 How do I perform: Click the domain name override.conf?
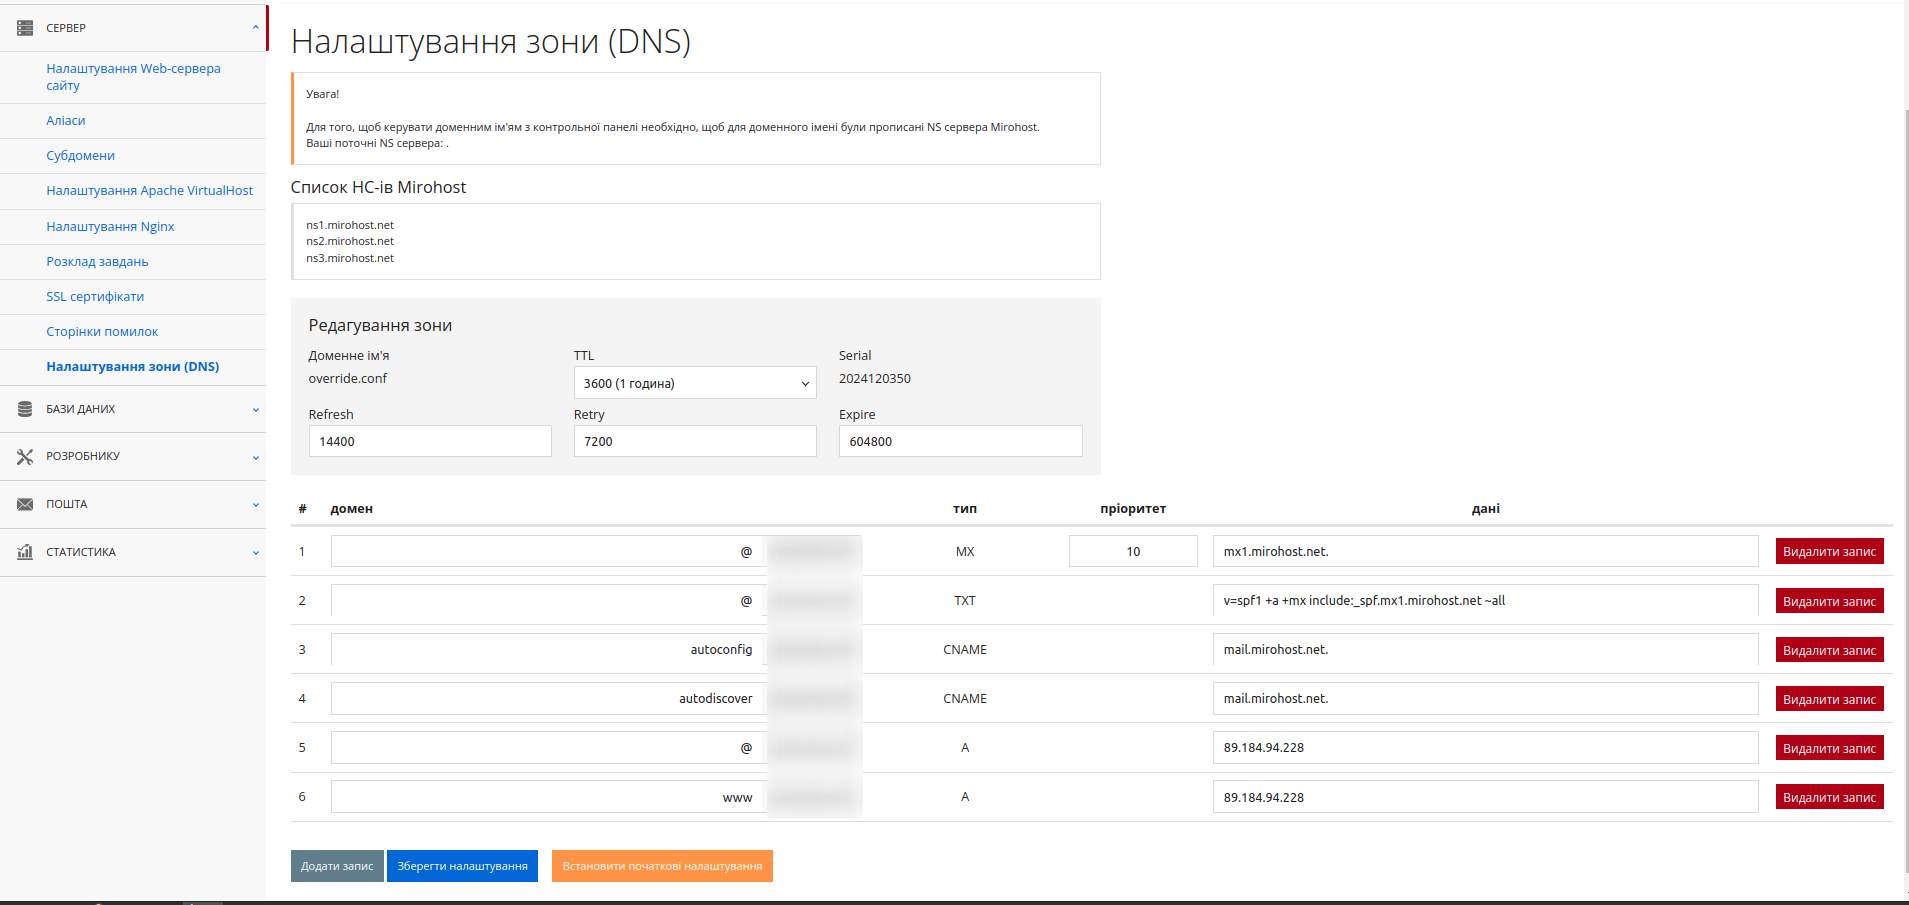click(x=347, y=378)
